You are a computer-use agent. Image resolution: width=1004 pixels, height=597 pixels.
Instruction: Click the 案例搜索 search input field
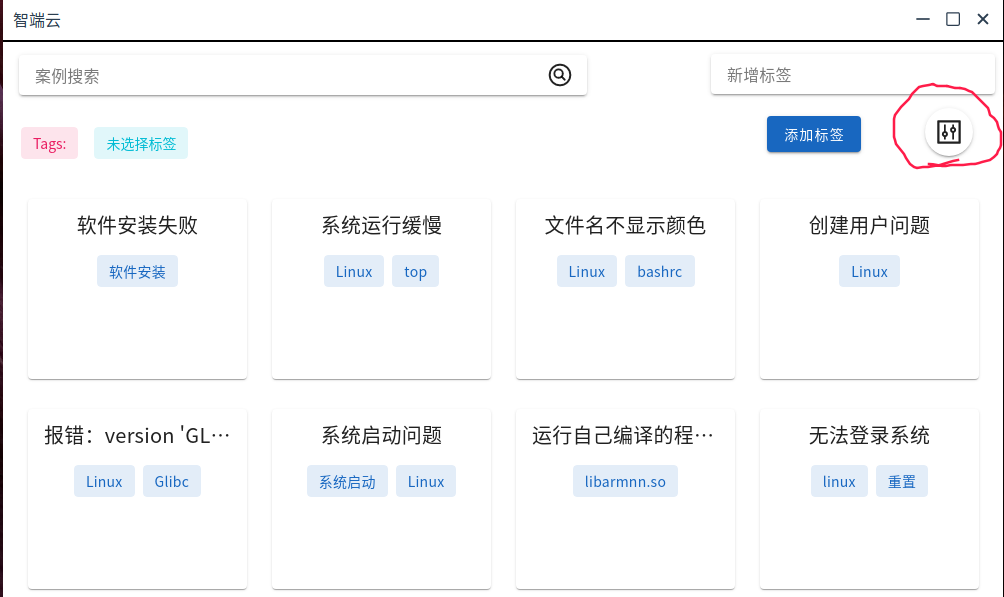point(285,76)
